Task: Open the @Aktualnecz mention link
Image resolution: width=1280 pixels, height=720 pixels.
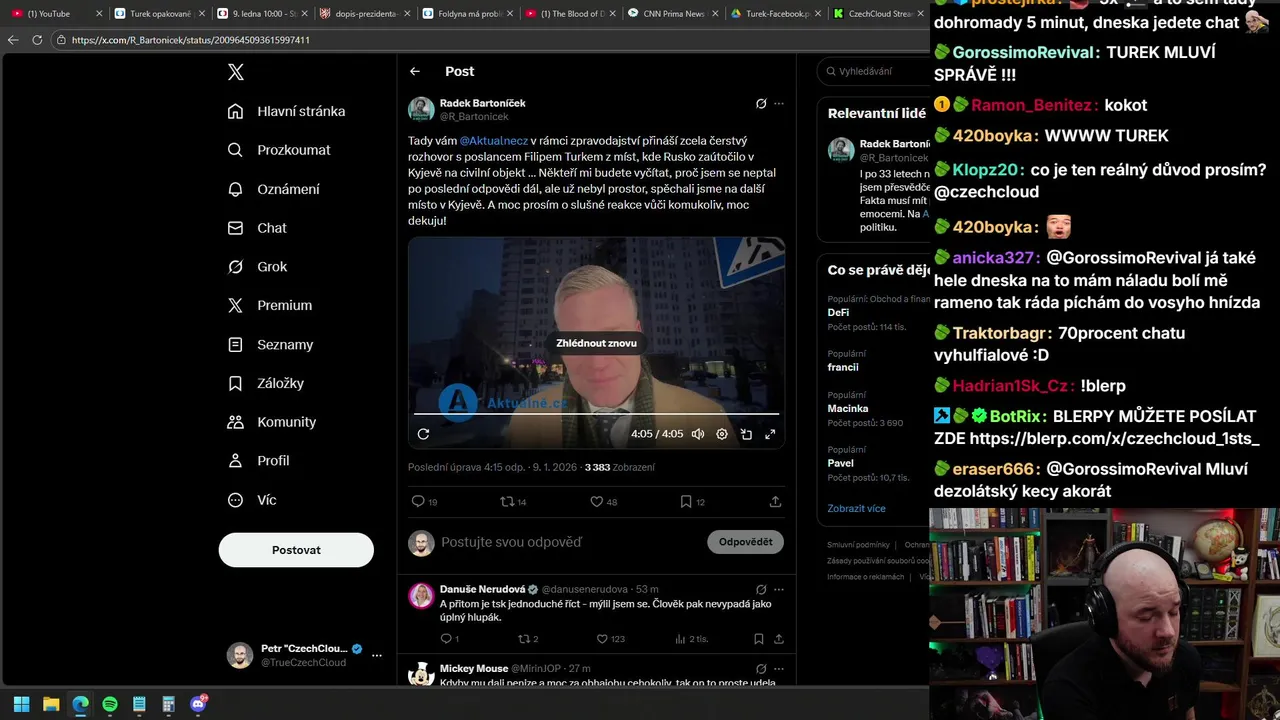Action: pos(493,141)
